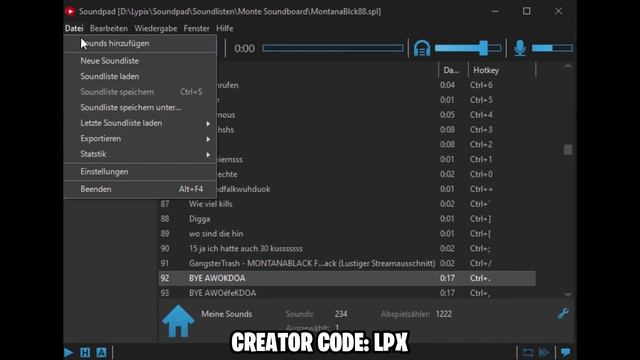640x360 pixels.
Task: Choose Sounds hinzufügen menu entry
Action: coord(140,43)
